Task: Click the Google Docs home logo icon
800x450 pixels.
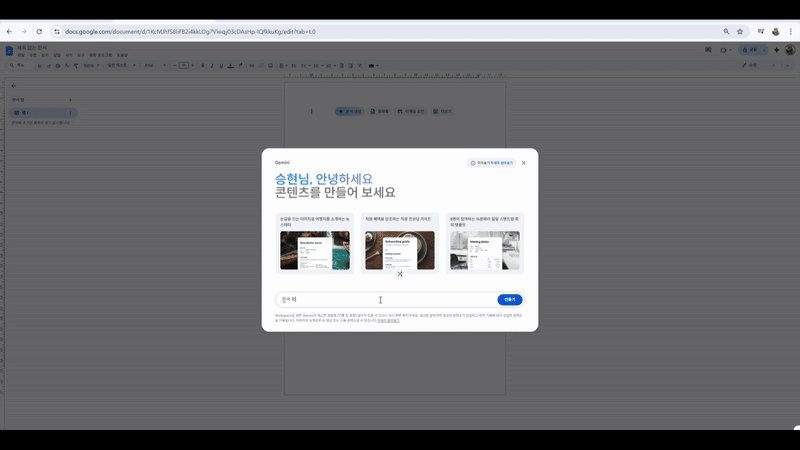Action: point(9,50)
